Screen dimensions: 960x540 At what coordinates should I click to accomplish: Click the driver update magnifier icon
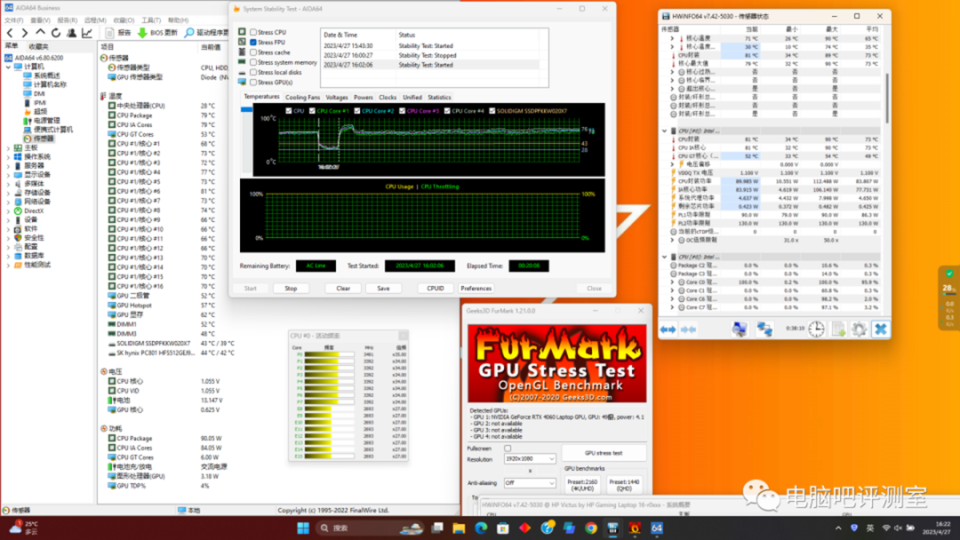[x=190, y=33]
